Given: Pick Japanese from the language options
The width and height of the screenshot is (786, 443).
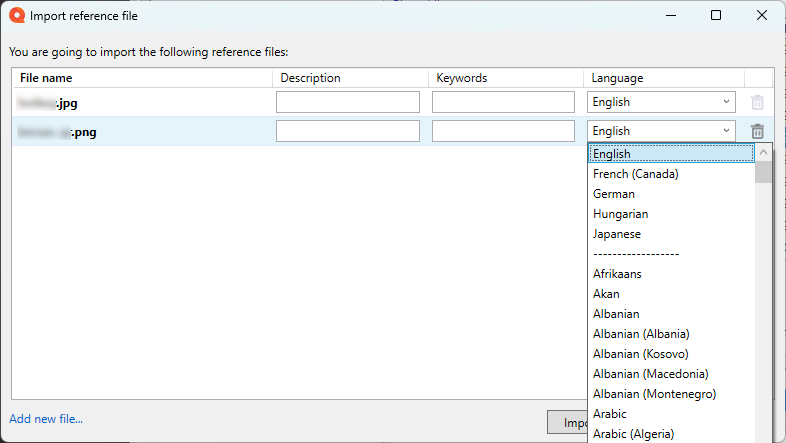Looking at the screenshot, I should point(617,234).
